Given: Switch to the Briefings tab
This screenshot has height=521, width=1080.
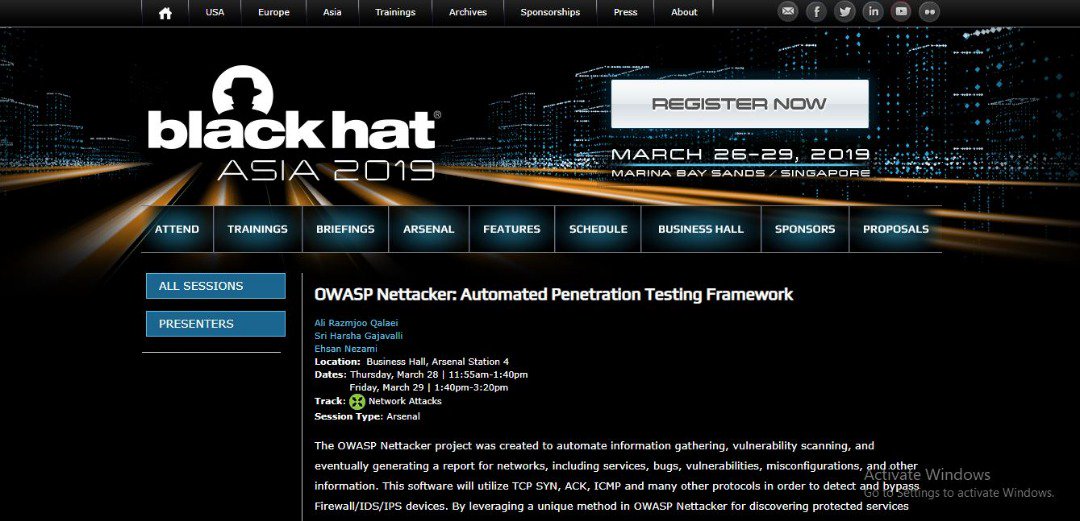Looking at the screenshot, I should (x=345, y=229).
